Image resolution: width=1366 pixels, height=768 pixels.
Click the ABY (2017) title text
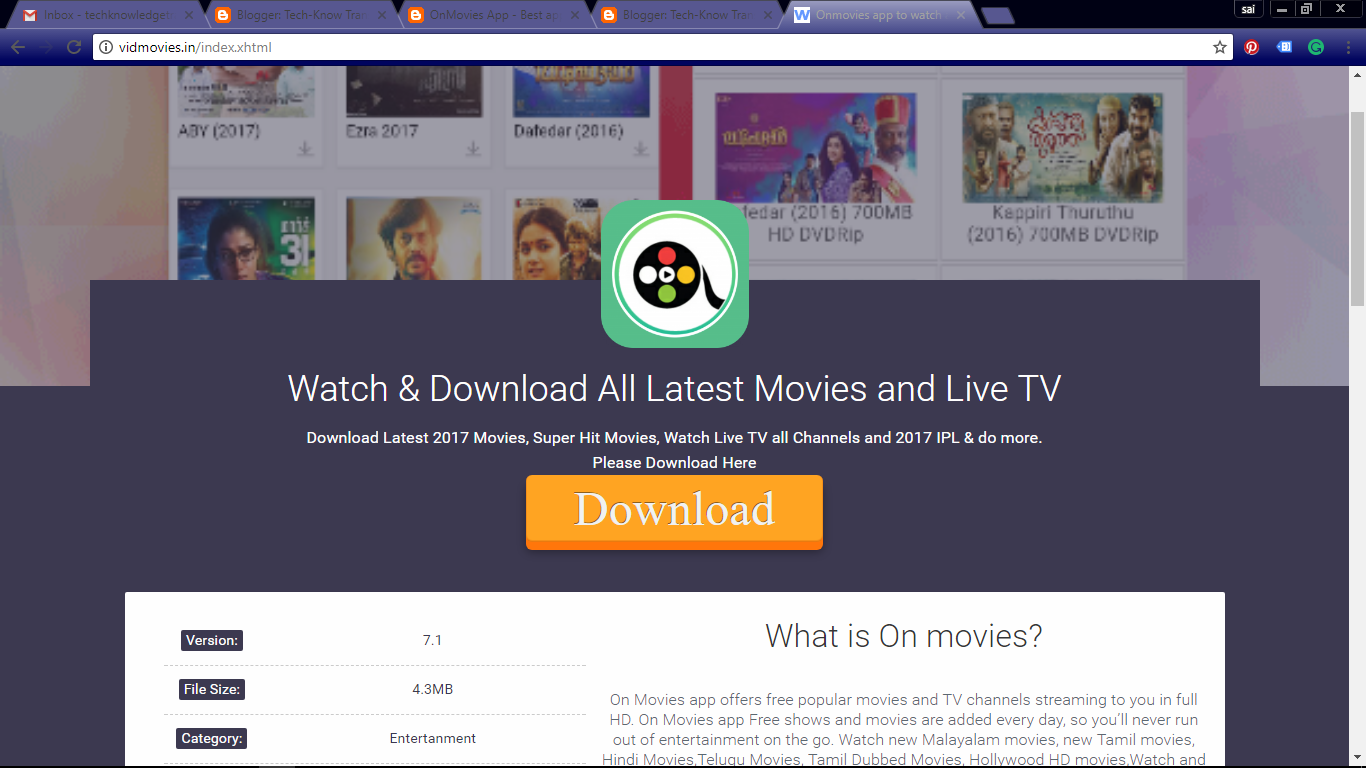coord(219,131)
